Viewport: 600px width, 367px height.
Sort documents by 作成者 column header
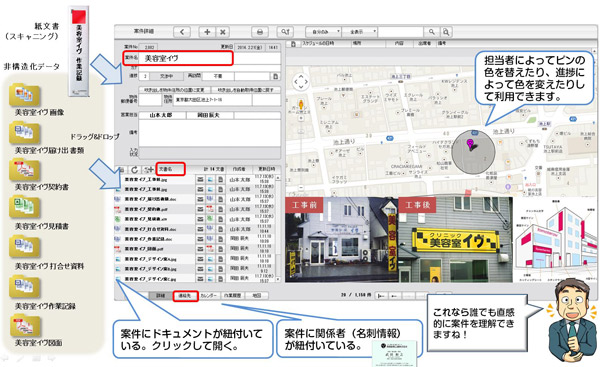click(240, 169)
